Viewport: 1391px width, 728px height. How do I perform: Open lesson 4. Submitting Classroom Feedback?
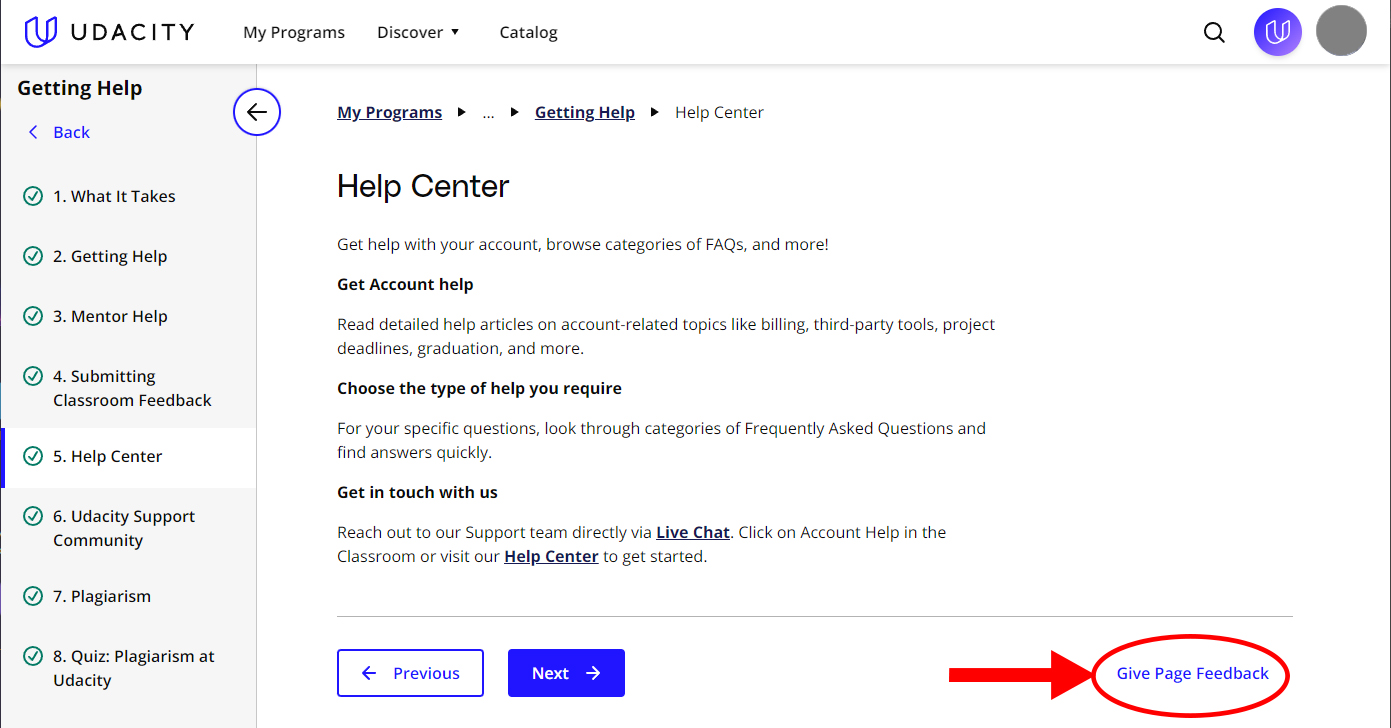click(x=130, y=388)
